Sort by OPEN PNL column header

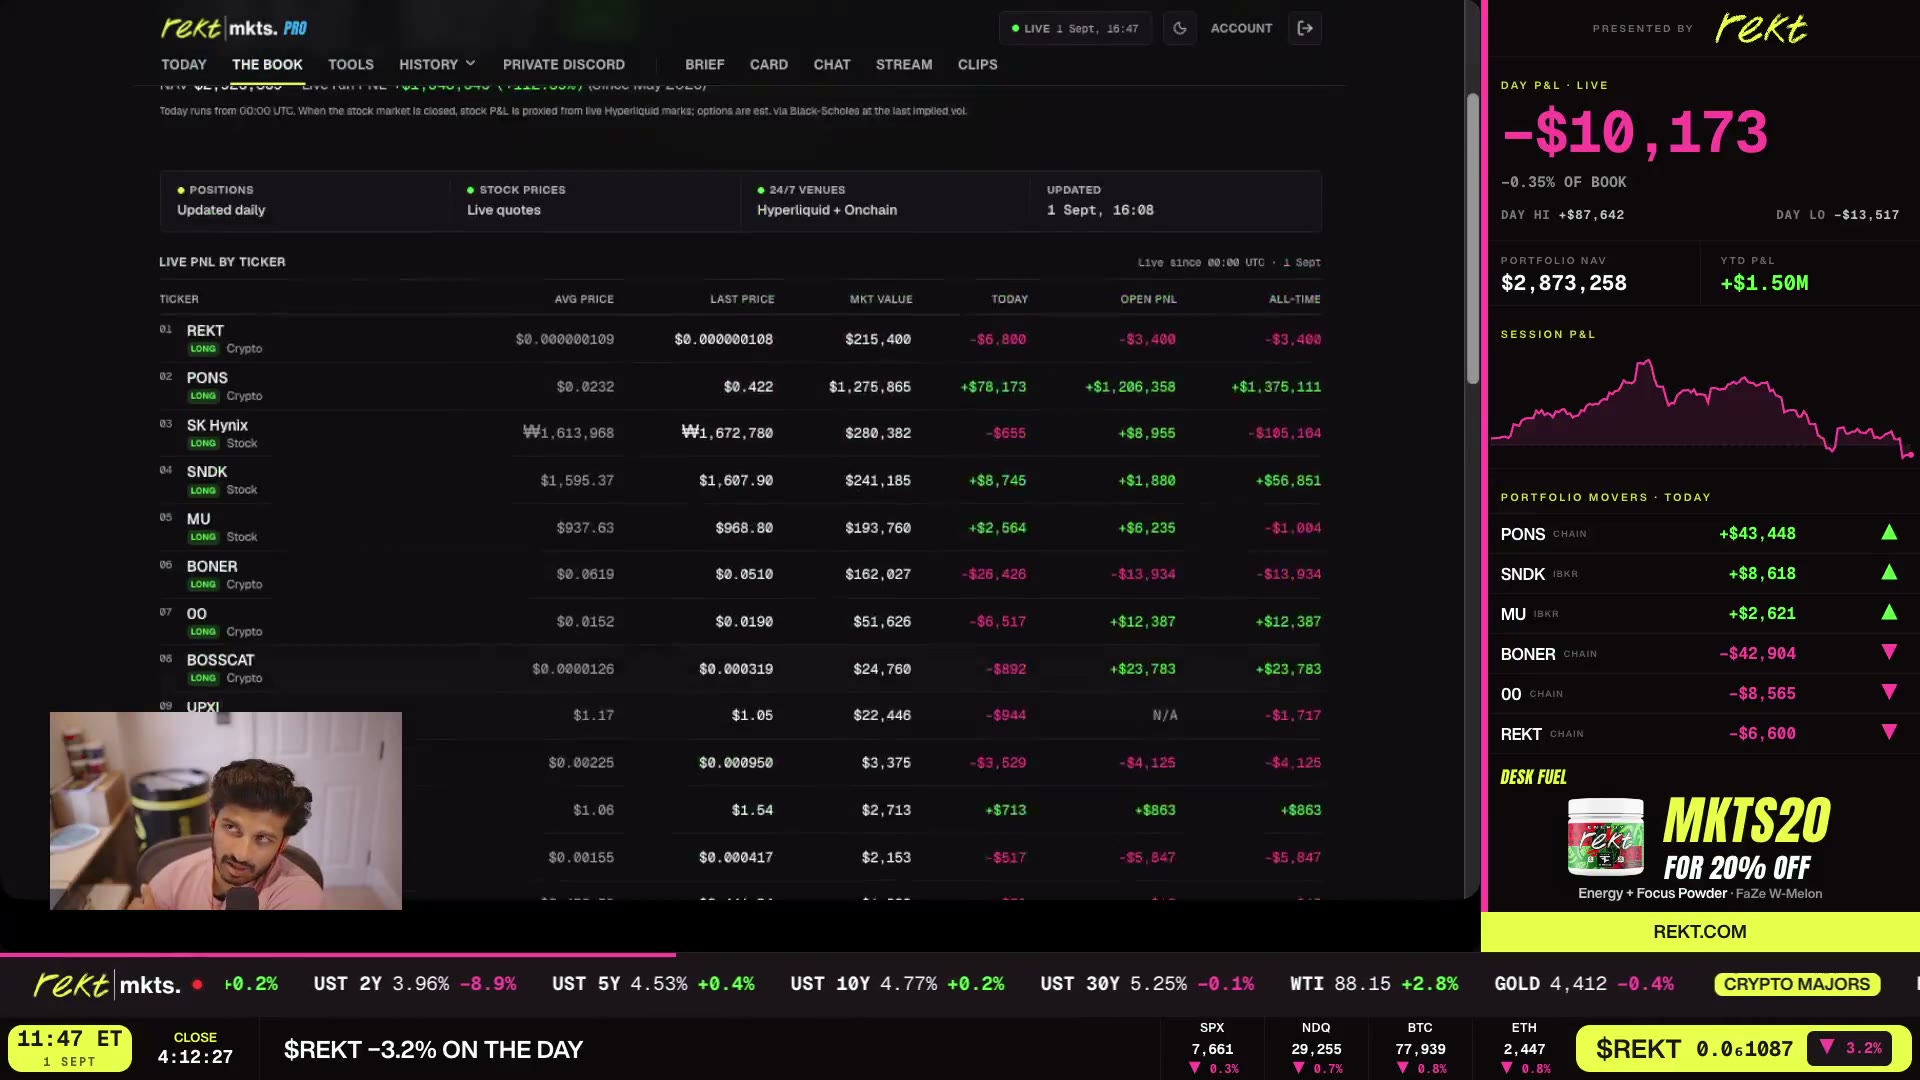point(1148,299)
